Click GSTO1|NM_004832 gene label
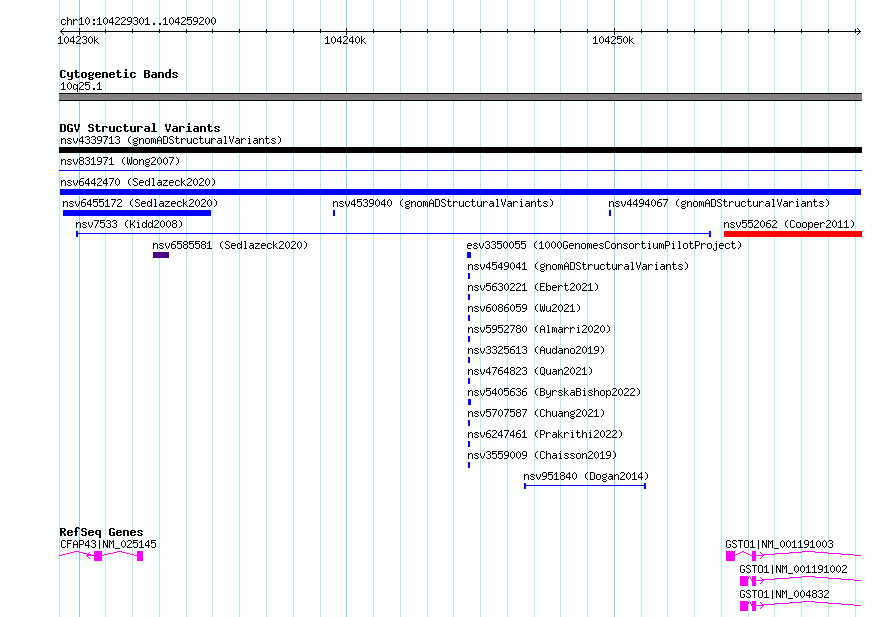Viewport: 890px width, 617px height. point(784,594)
